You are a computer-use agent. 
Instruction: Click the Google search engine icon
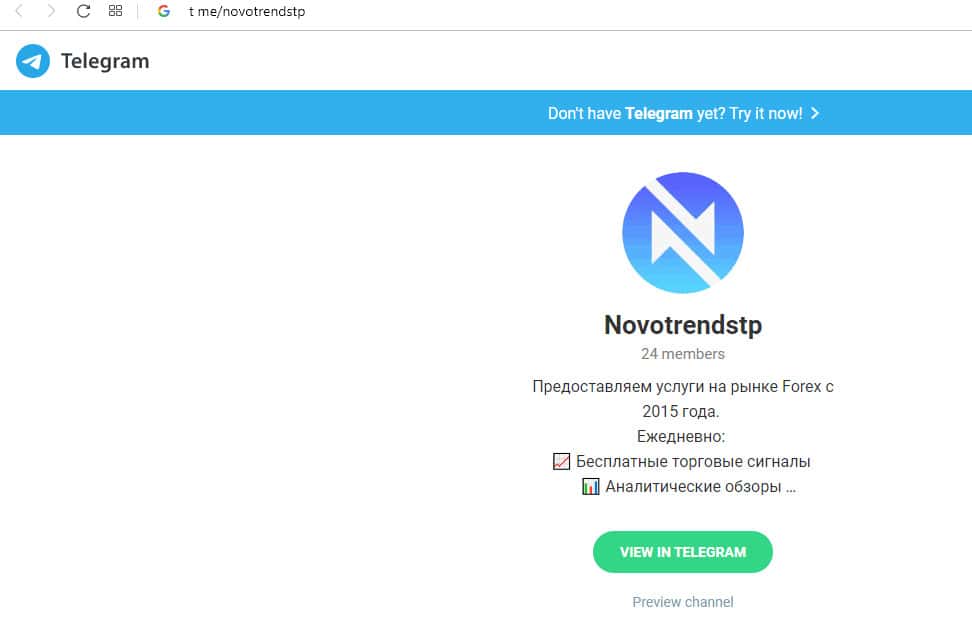(164, 11)
